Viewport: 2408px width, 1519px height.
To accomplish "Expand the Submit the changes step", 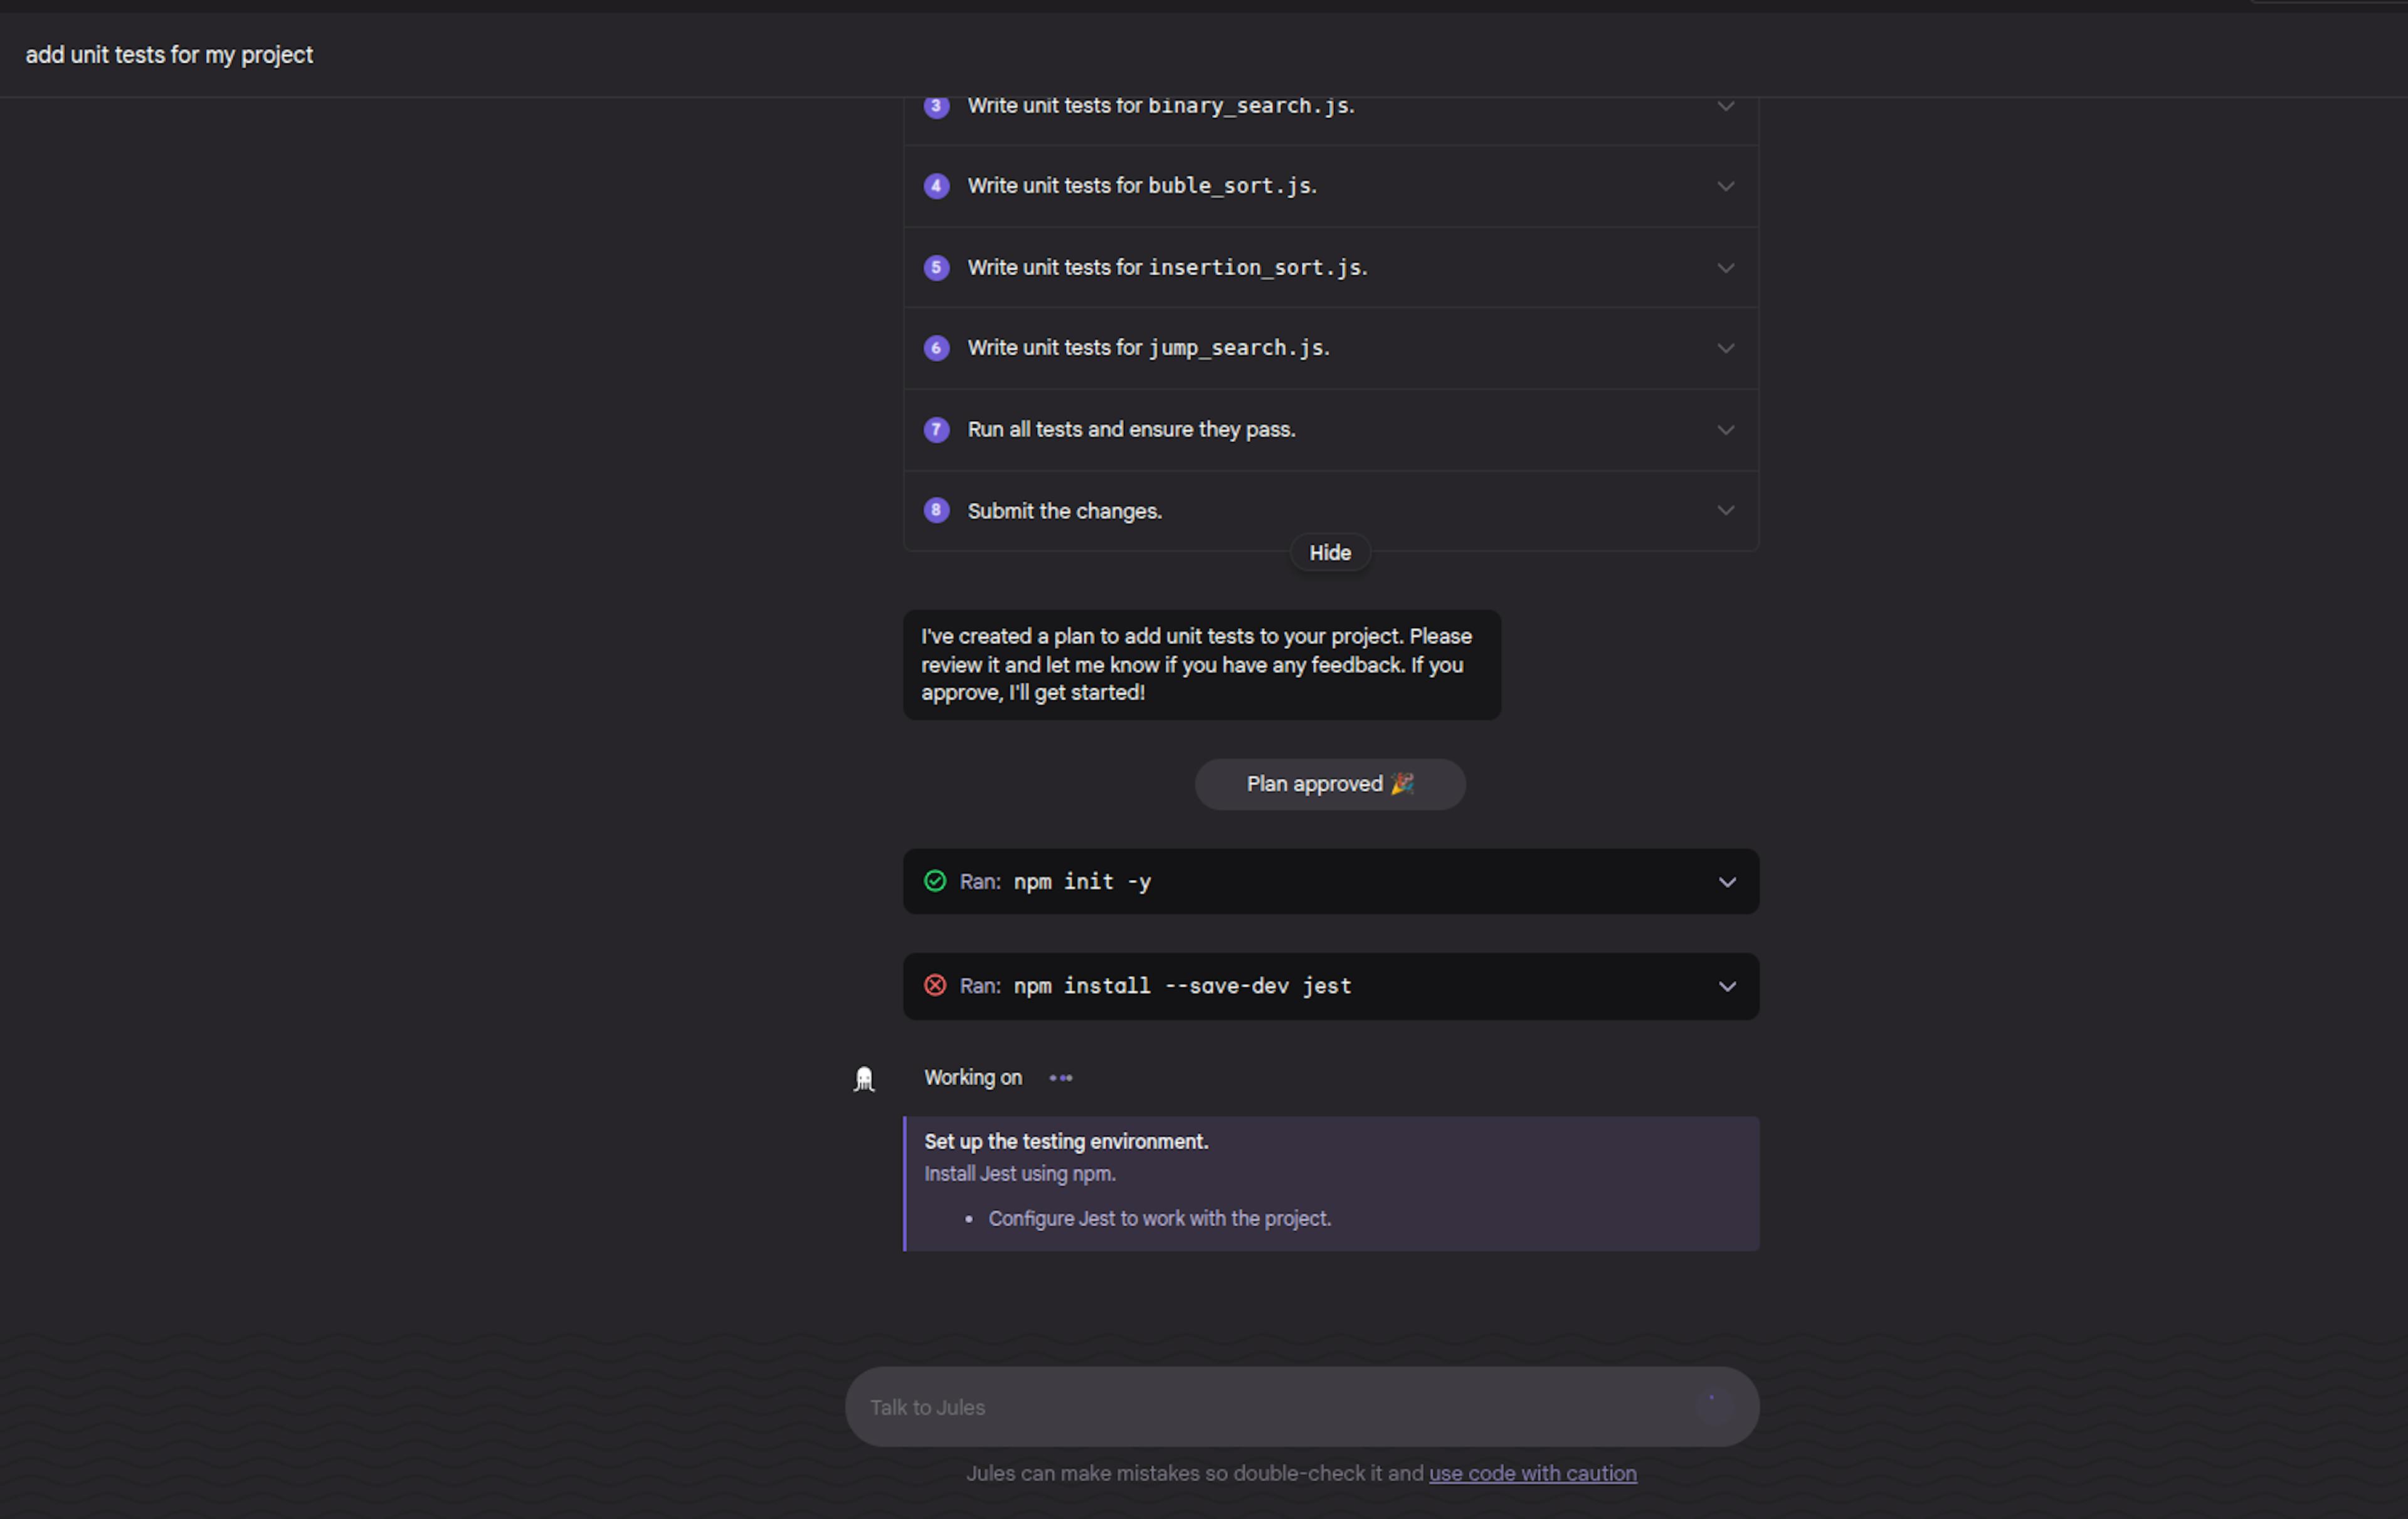I will (1725, 510).
